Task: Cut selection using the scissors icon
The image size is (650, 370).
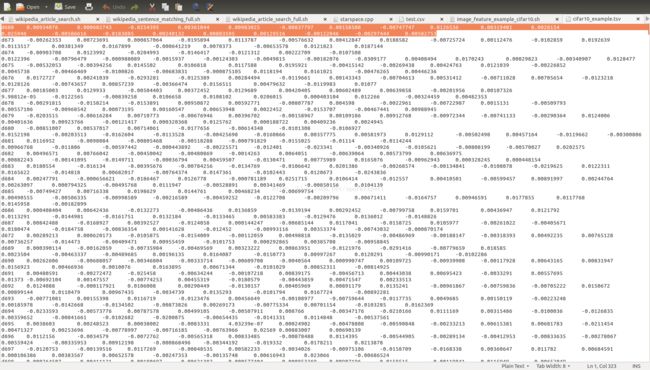Action: tap(152, 7)
